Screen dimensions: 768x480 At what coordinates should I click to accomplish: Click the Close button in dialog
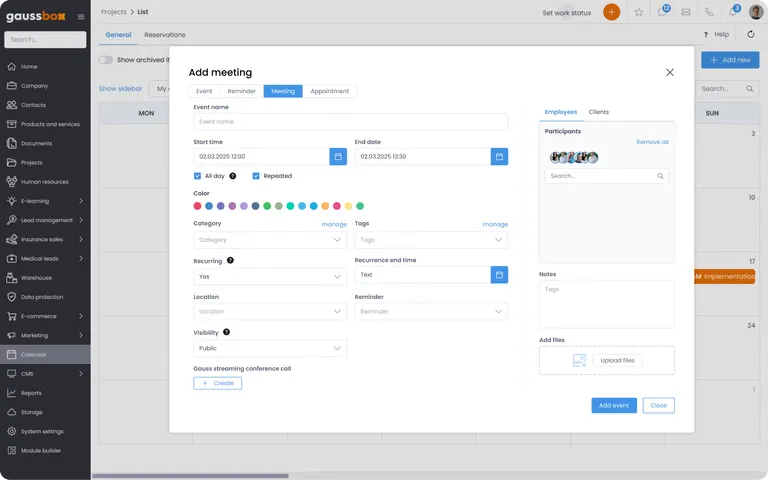coord(658,406)
